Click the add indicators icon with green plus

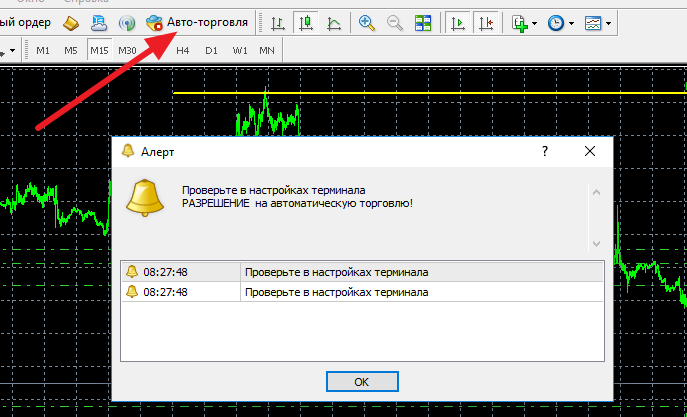pyautogui.click(x=520, y=23)
